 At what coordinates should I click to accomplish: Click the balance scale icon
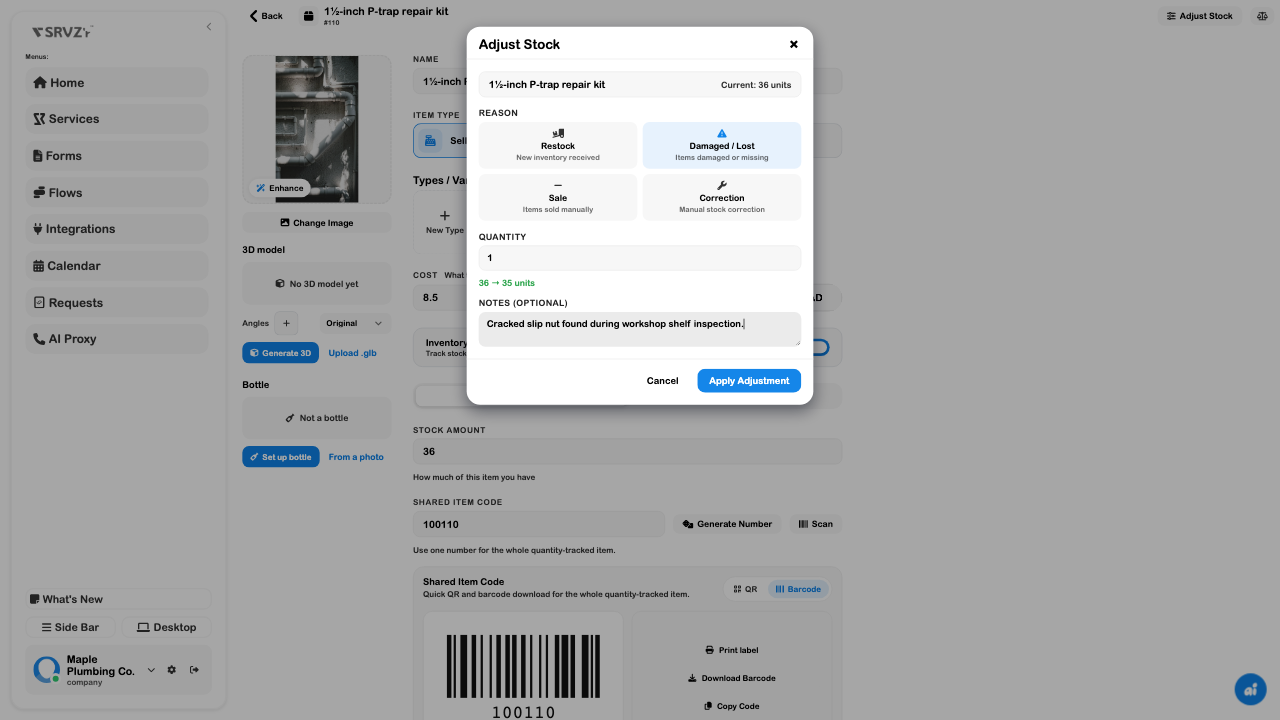(x=1260, y=16)
